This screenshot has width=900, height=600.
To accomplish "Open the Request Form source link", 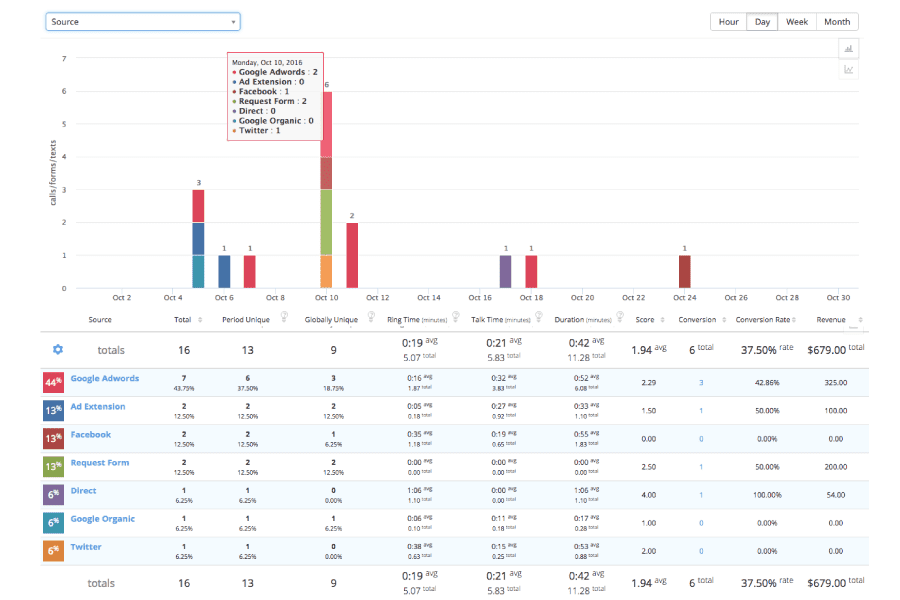I will point(100,463).
